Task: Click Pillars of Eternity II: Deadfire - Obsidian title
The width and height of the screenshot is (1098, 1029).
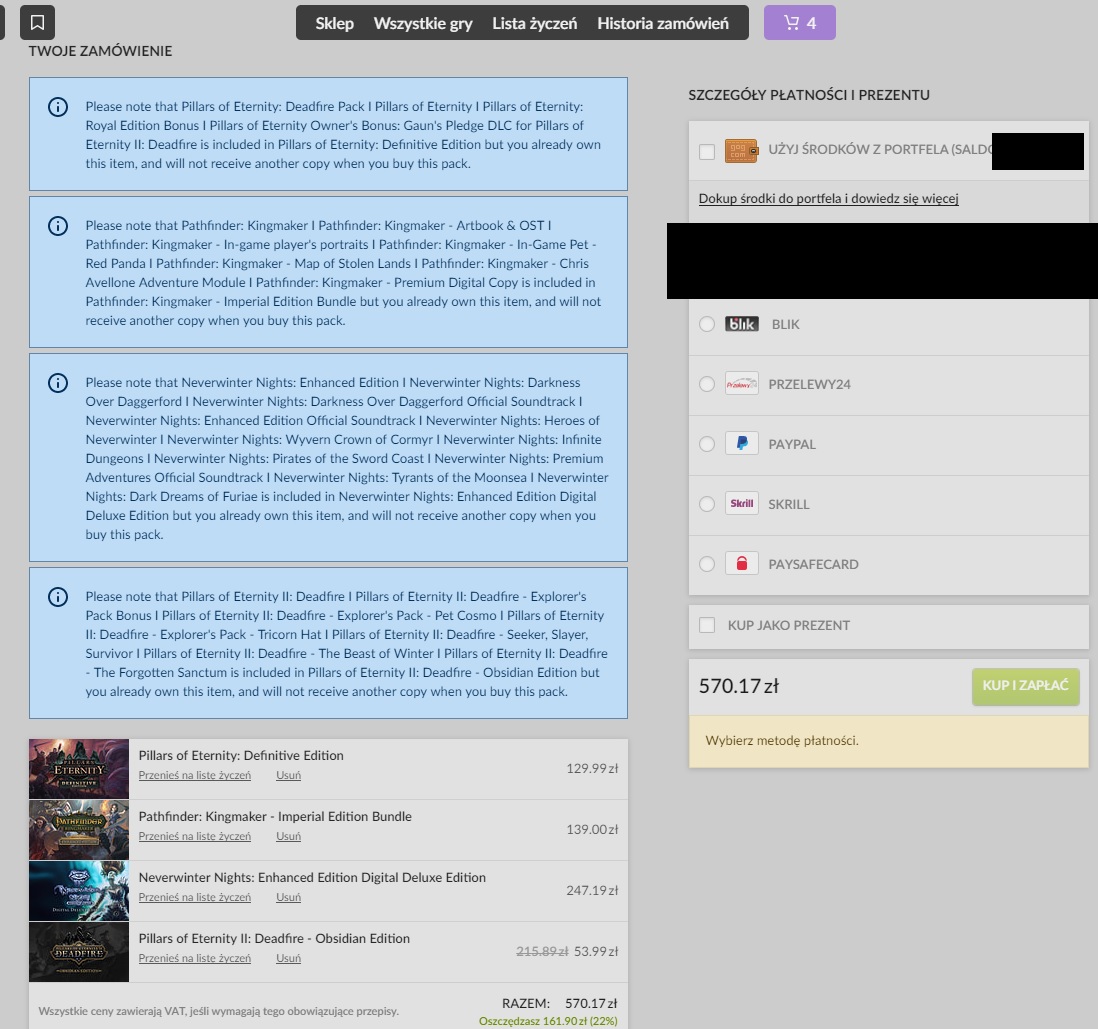Action: coord(274,938)
